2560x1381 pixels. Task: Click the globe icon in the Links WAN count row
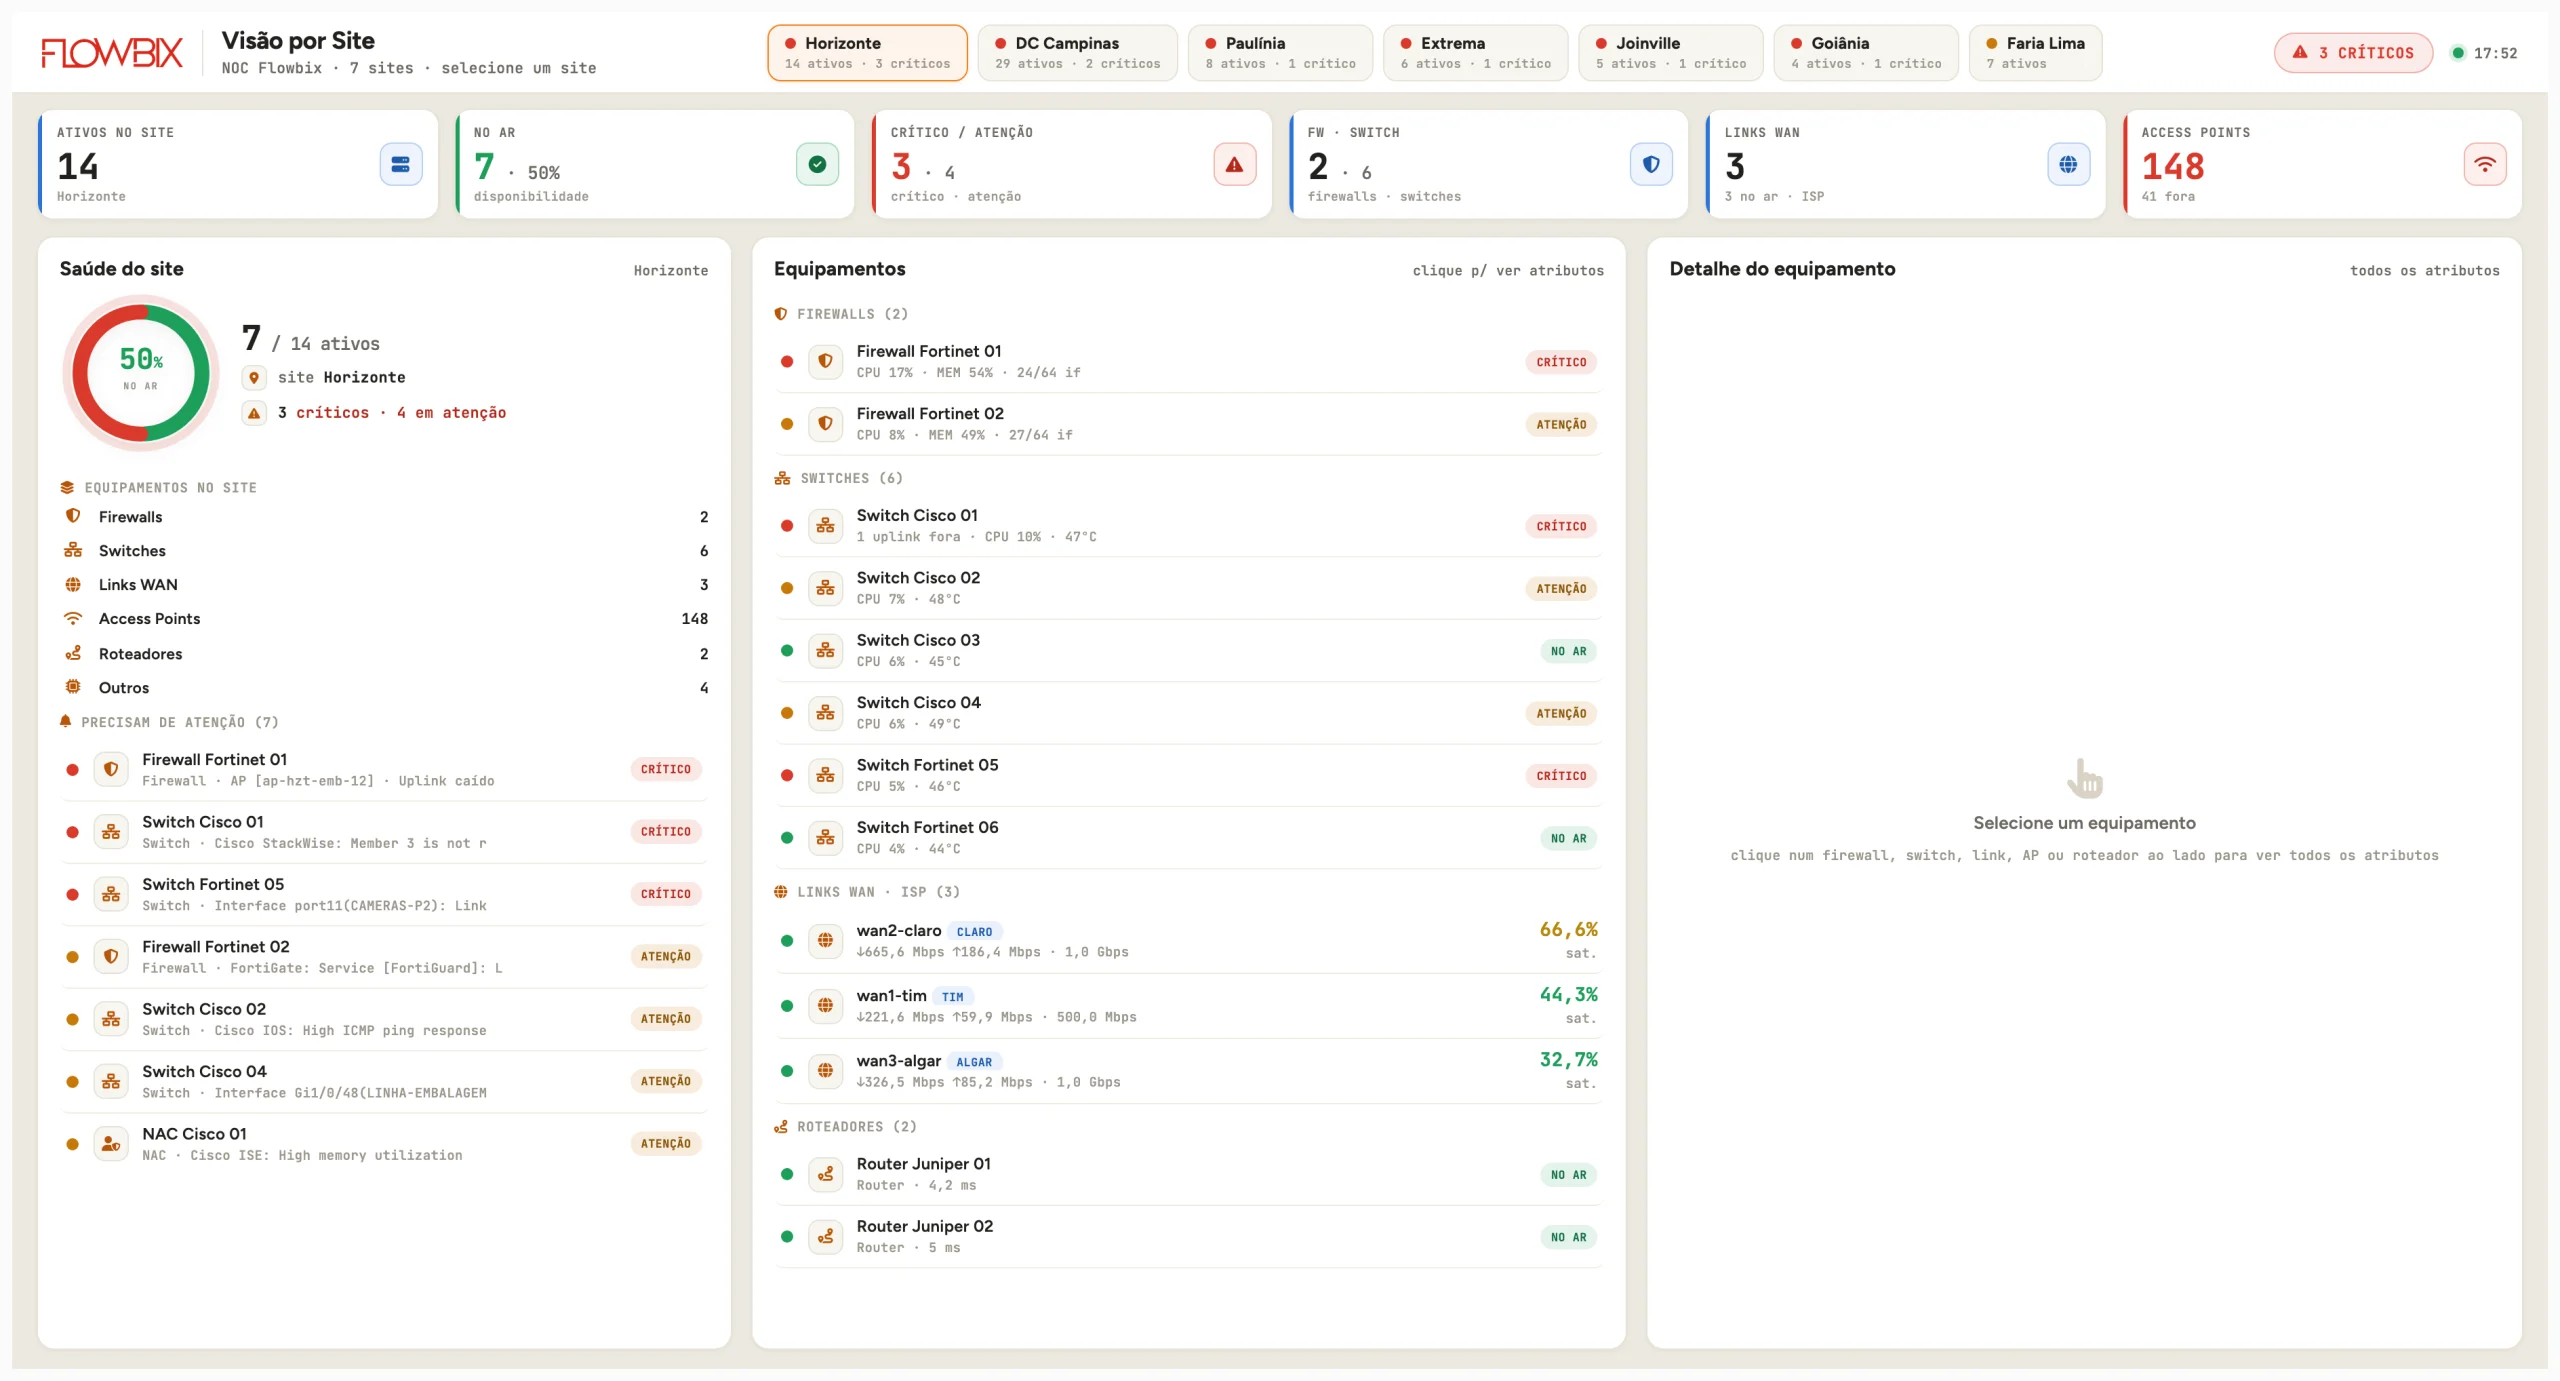[73, 584]
